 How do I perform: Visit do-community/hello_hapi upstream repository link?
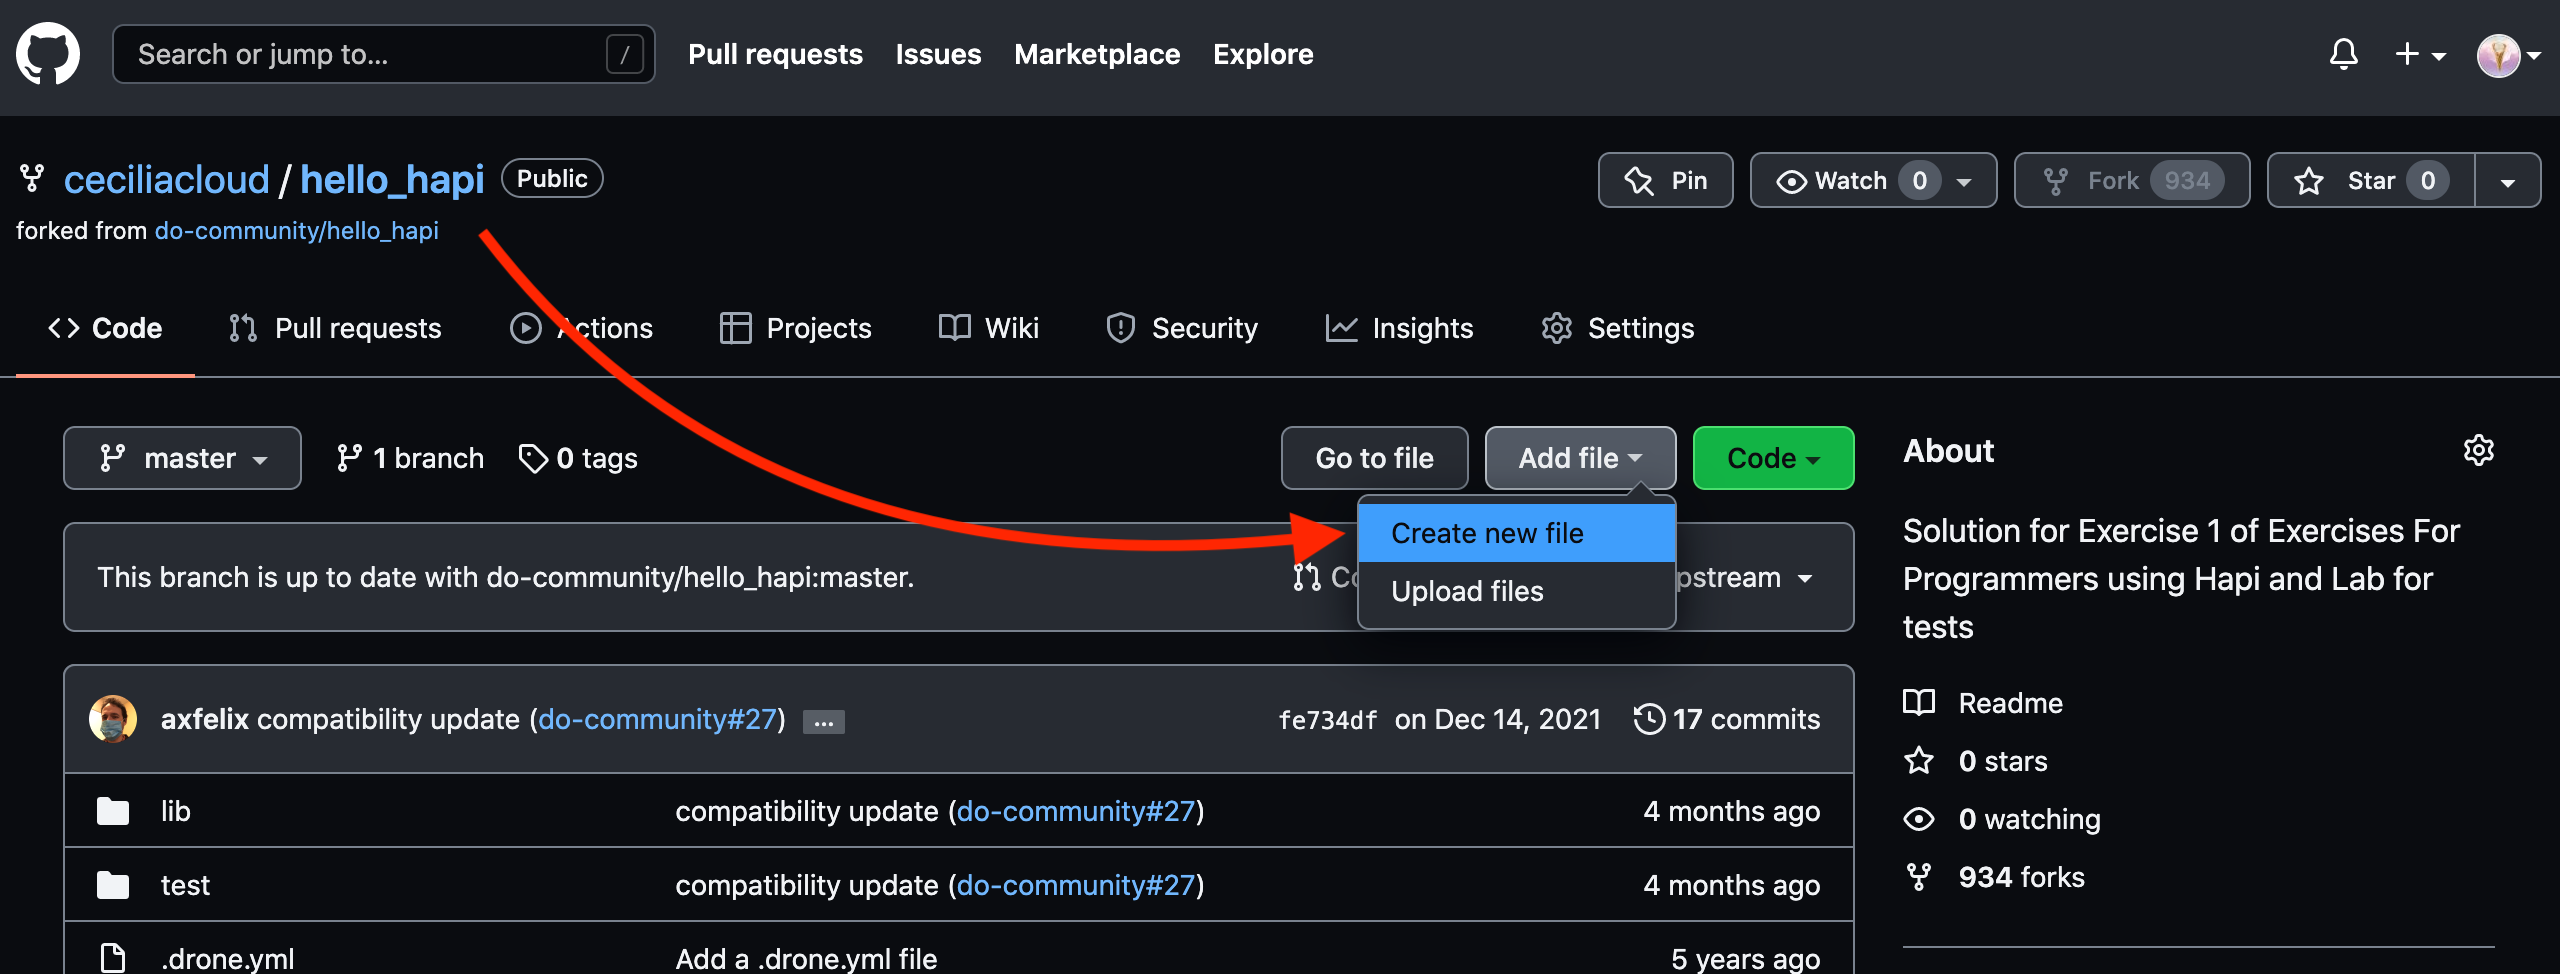pos(297,231)
